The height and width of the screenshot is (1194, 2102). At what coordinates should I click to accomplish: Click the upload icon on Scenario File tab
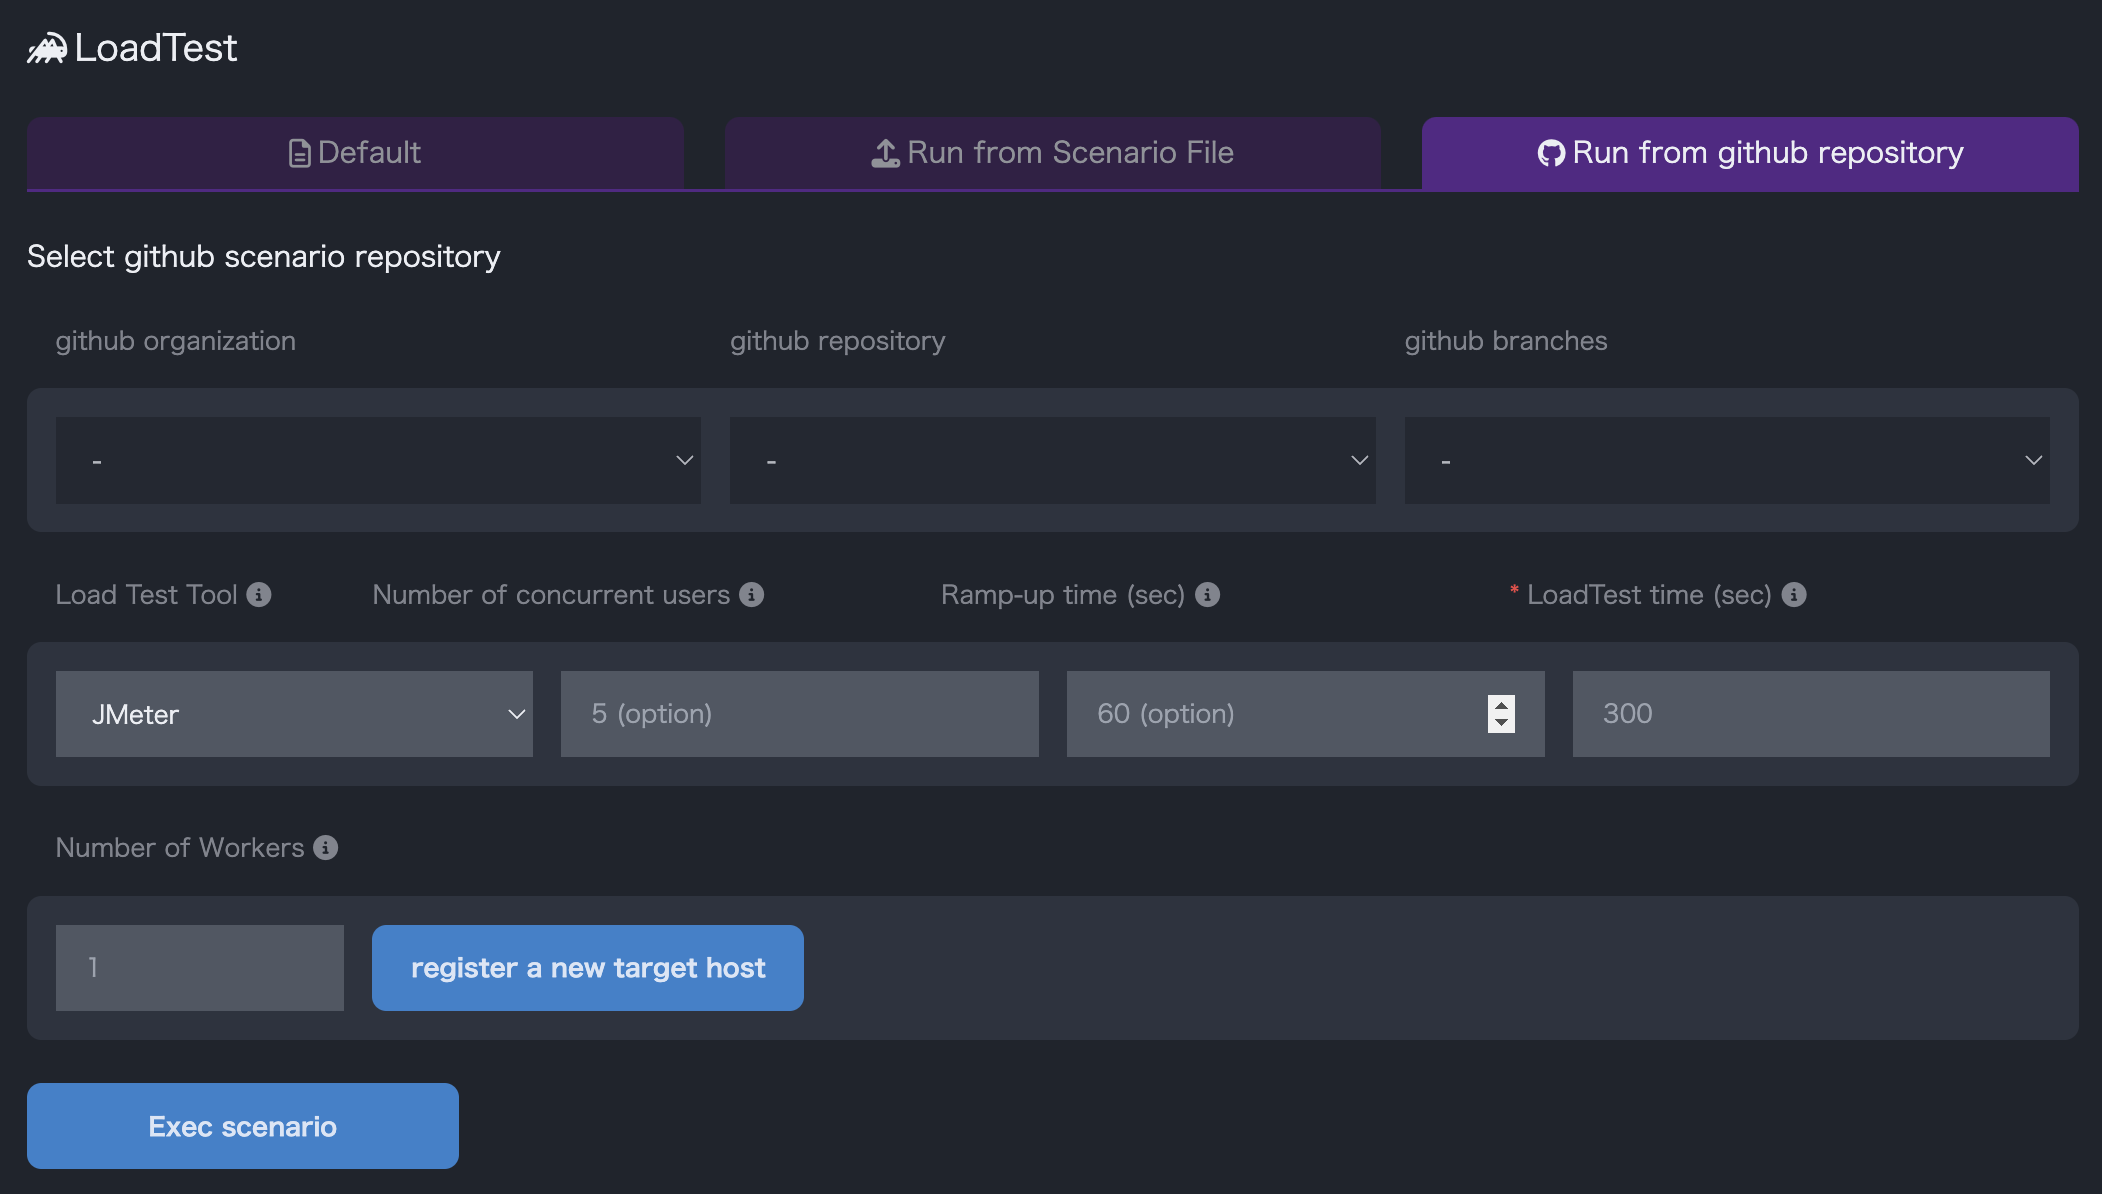click(885, 153)
